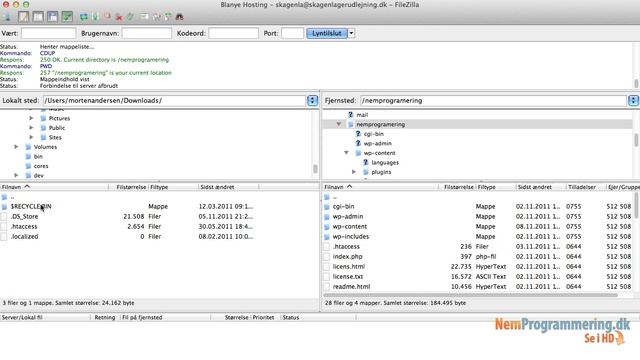The width and height of the screenshot is (640, 360).
Task: Sort remote files by Filnavn column
Action: (x=380, y=187)
